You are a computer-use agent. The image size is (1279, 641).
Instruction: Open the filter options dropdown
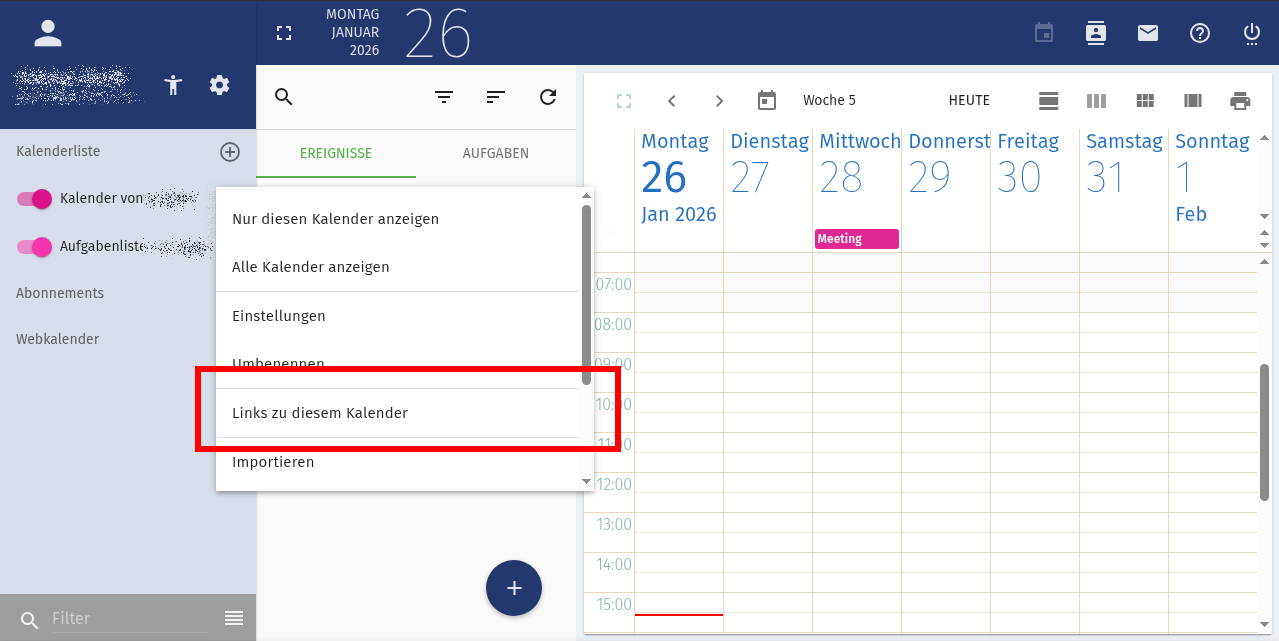444,97
